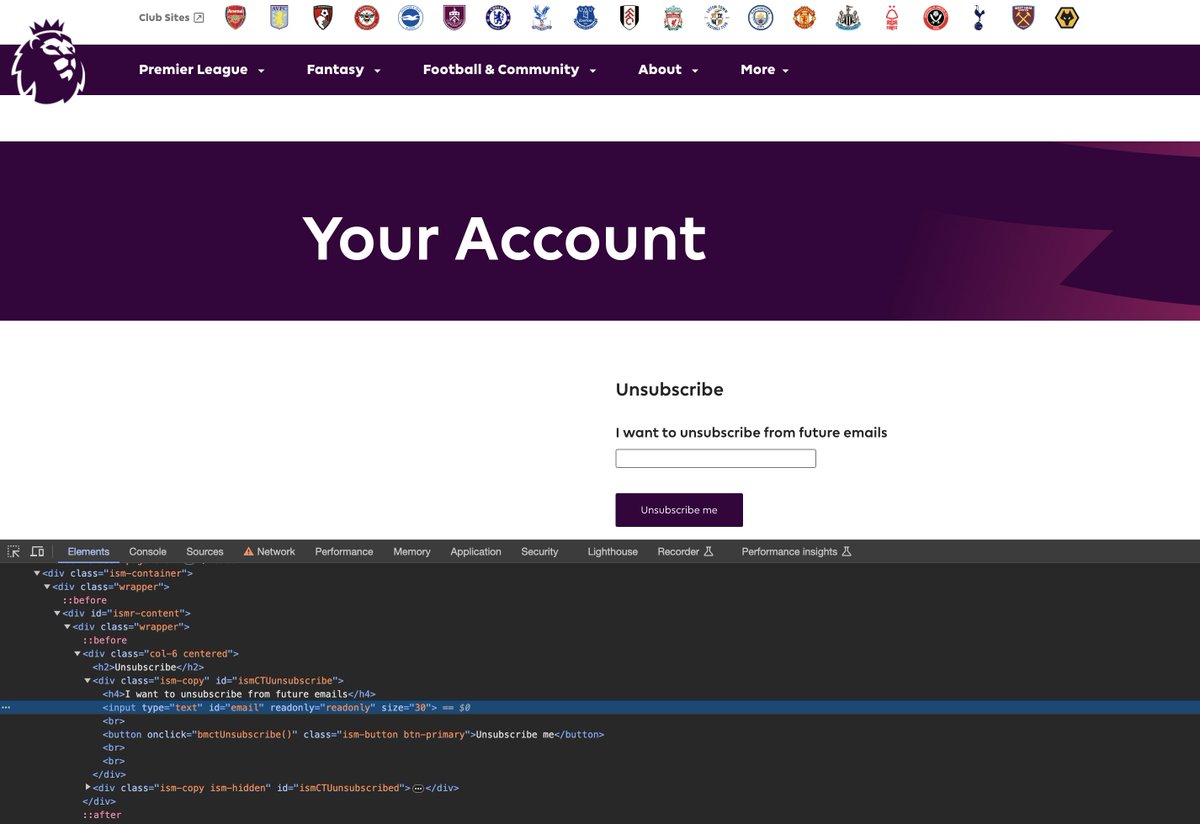
Task: Collapse the col-6 centered div node
Action: [x=78, y=653]
